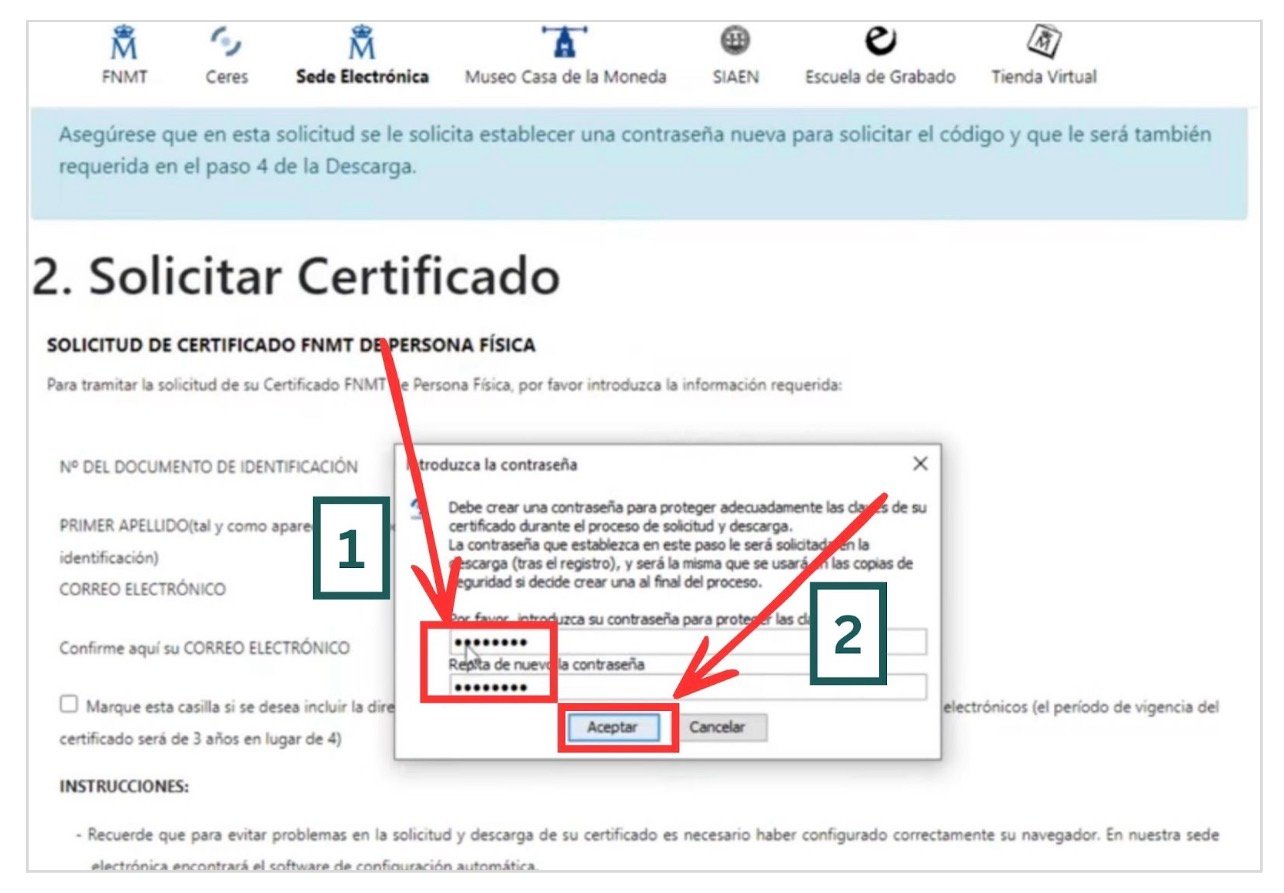Click the SIAEN globe icon
The height and width of the screenshot is (893, 1284).
tap(737, 41)
